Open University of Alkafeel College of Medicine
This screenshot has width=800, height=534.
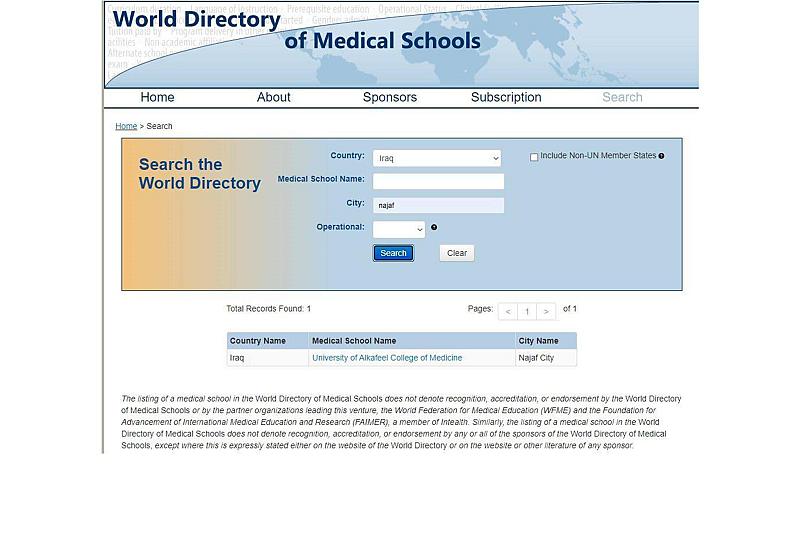coord(387,358)
